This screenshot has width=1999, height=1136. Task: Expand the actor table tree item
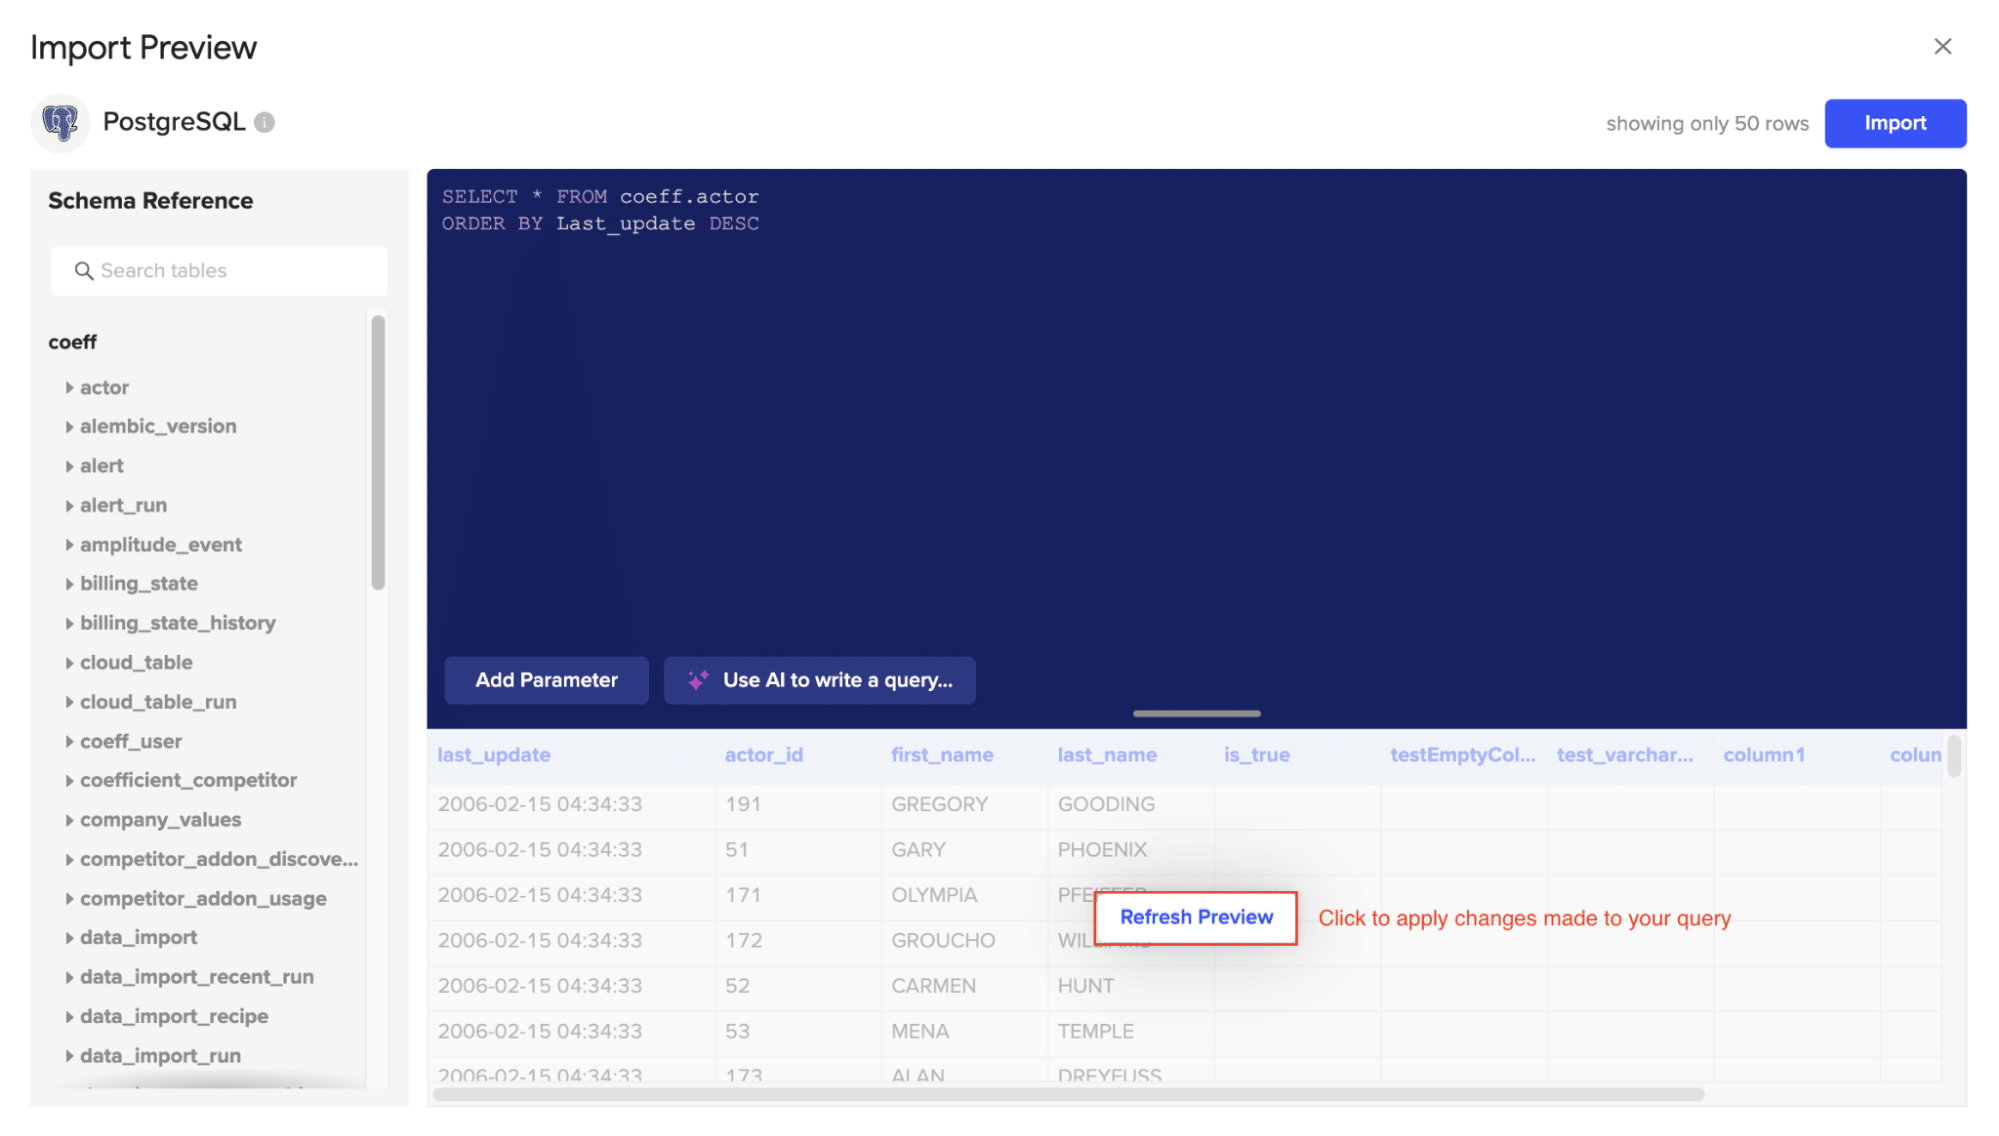coord(69,388)
